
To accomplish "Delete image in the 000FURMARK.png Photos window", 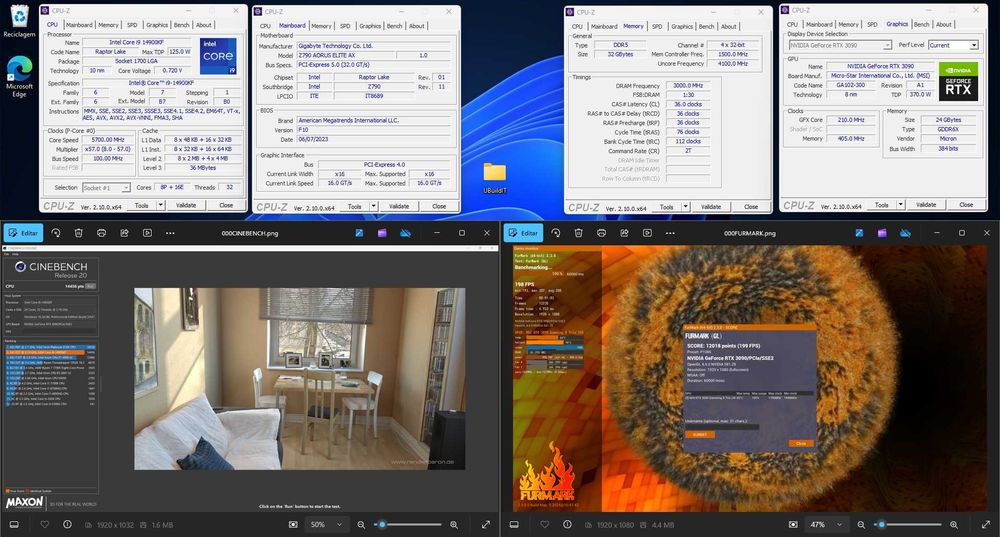I will [x=578, y=233].
